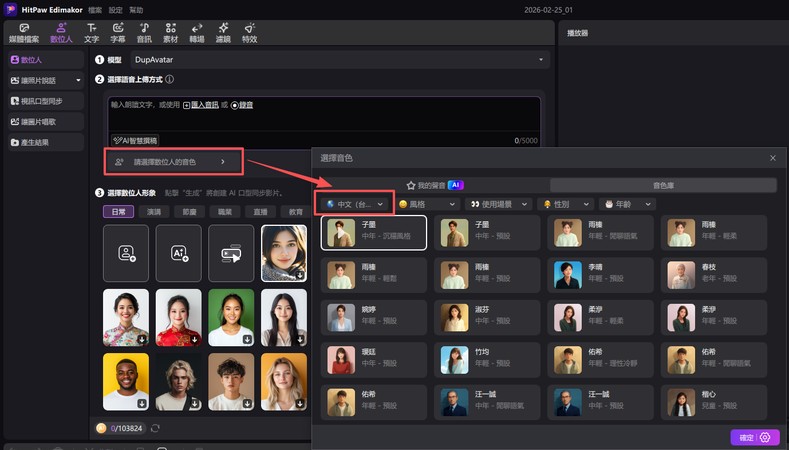Select the 李晴 voice card
789x450 pixels.
coord(602,274)
